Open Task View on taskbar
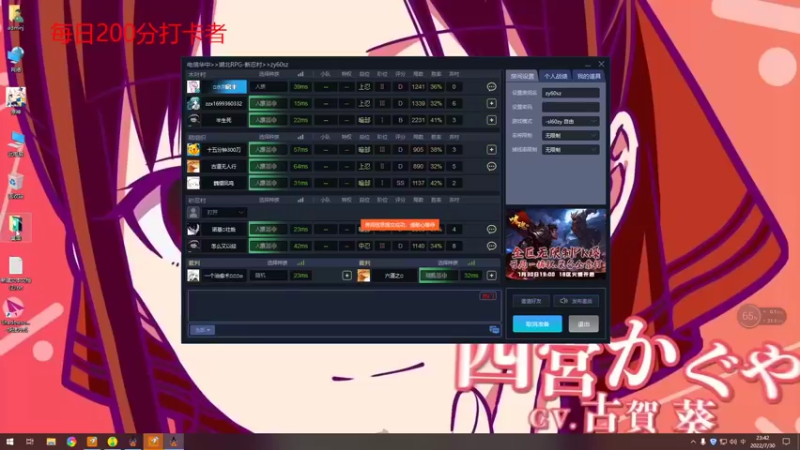This screenshot has height=450, width=800. (x=30, y=442)
